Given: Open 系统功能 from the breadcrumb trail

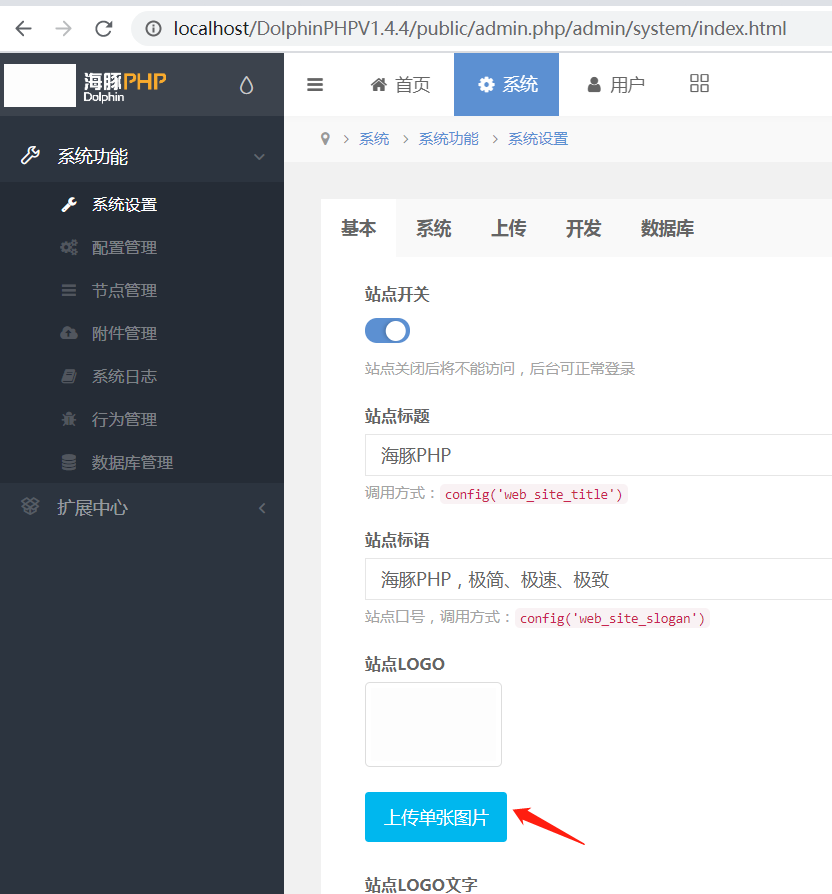Looking at the screenshot, I should 447,138.
